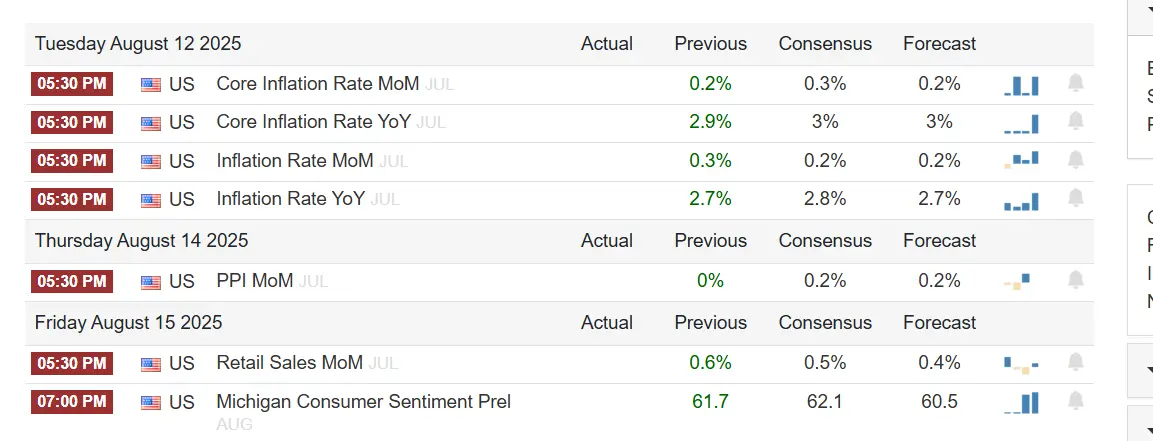Click the US flag beside PPI MoM

(x=151, y=282)
